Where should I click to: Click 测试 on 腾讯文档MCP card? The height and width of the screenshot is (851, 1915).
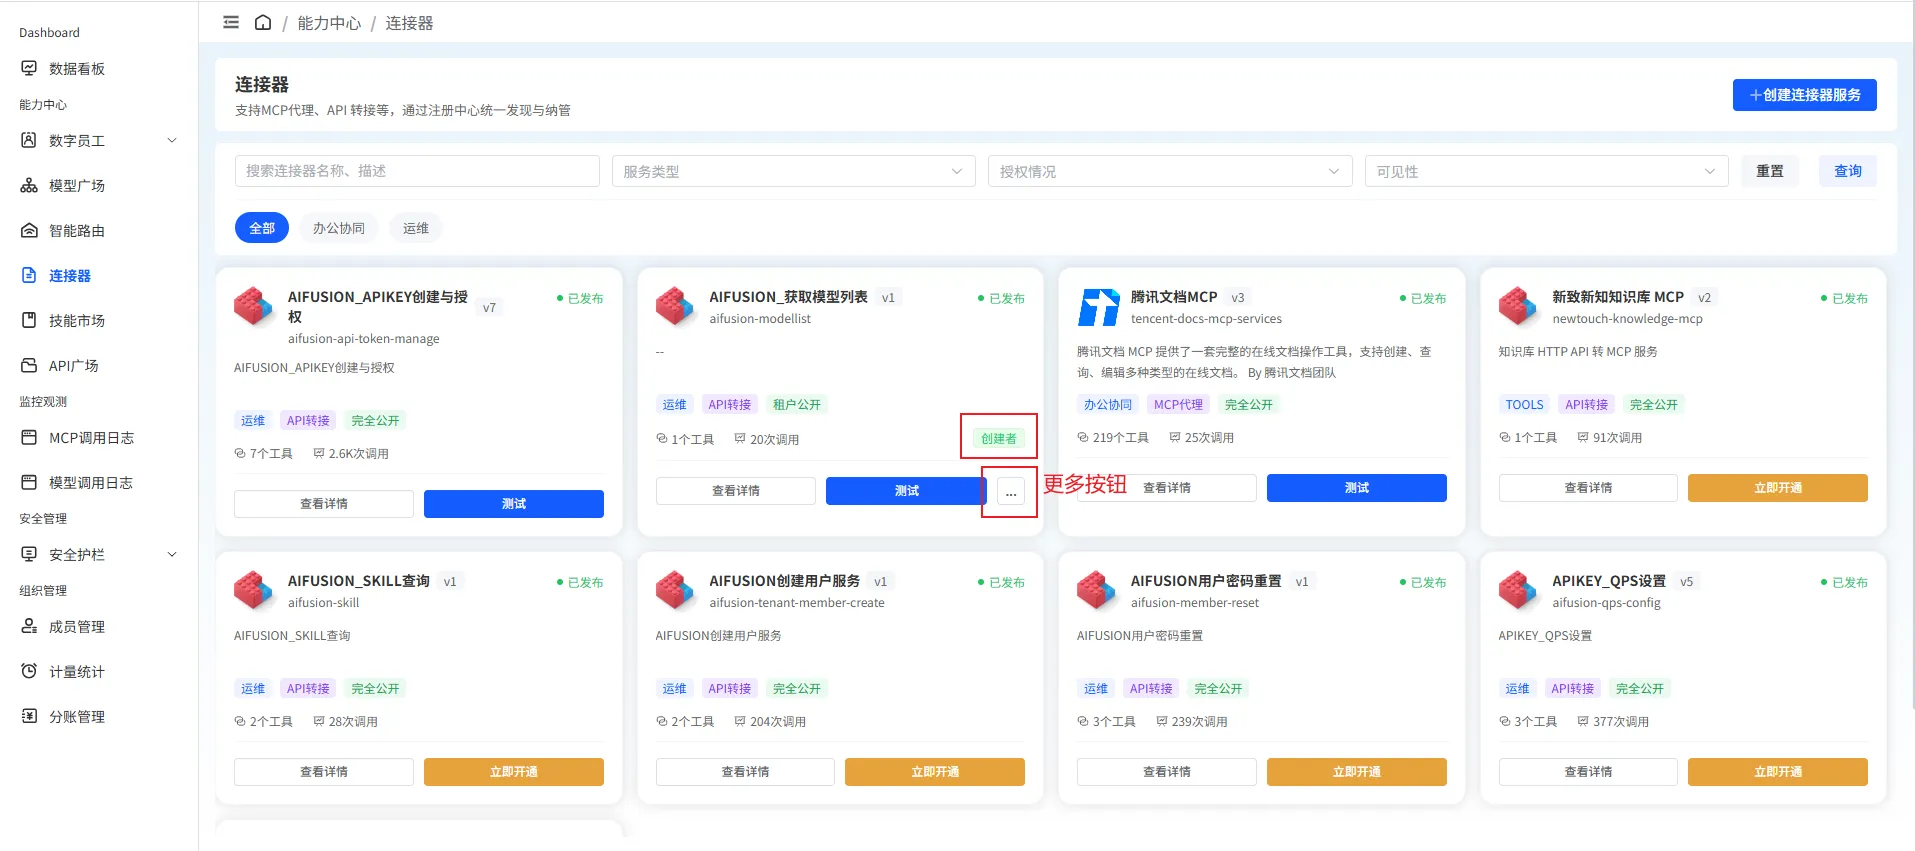1356,488
